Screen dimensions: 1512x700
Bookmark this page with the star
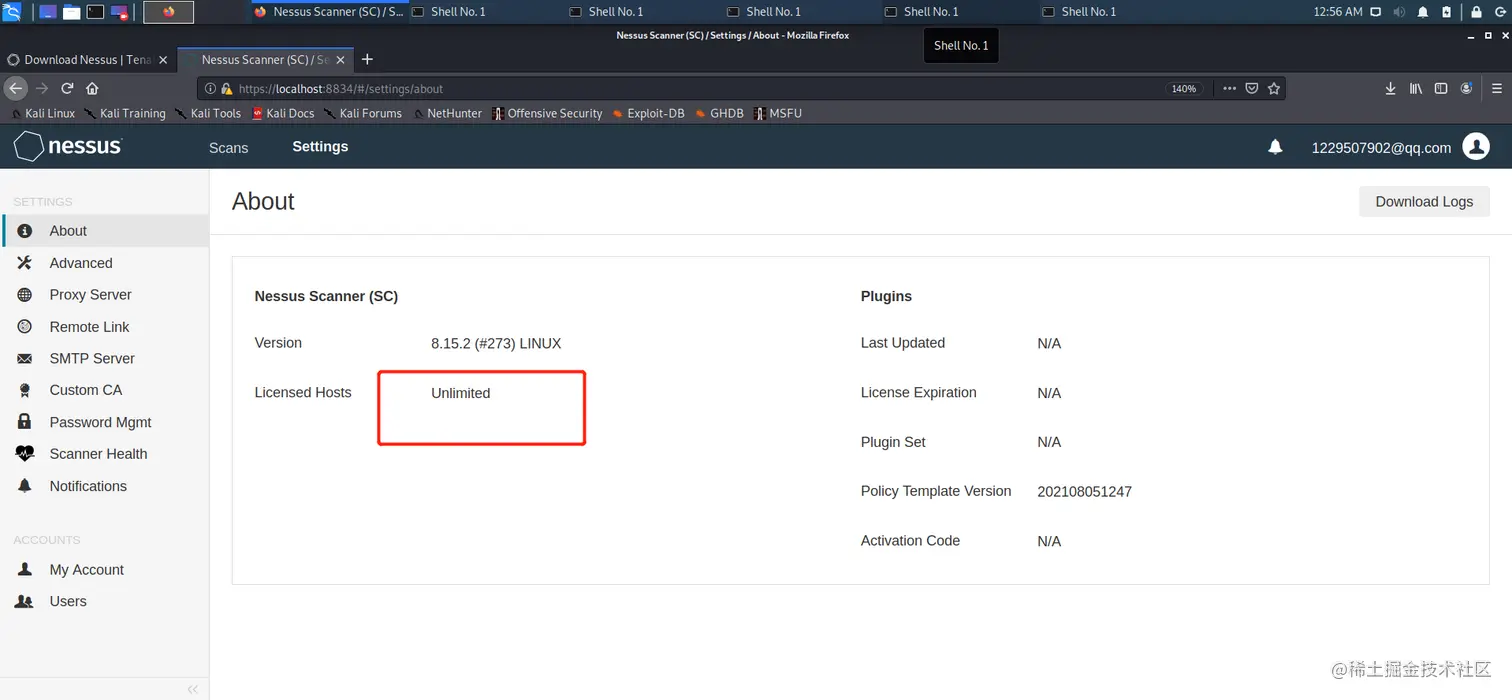click(1273, 88)
